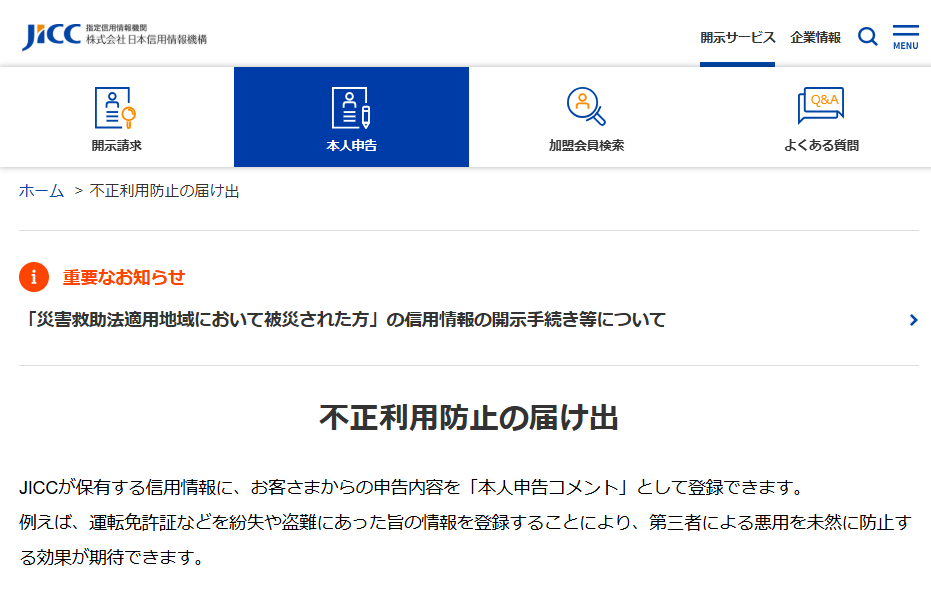Image resolution: width=931 pixels, height=591 pixels.
Task: Select the 開示請求 tab label
Action: click(116, 145)
